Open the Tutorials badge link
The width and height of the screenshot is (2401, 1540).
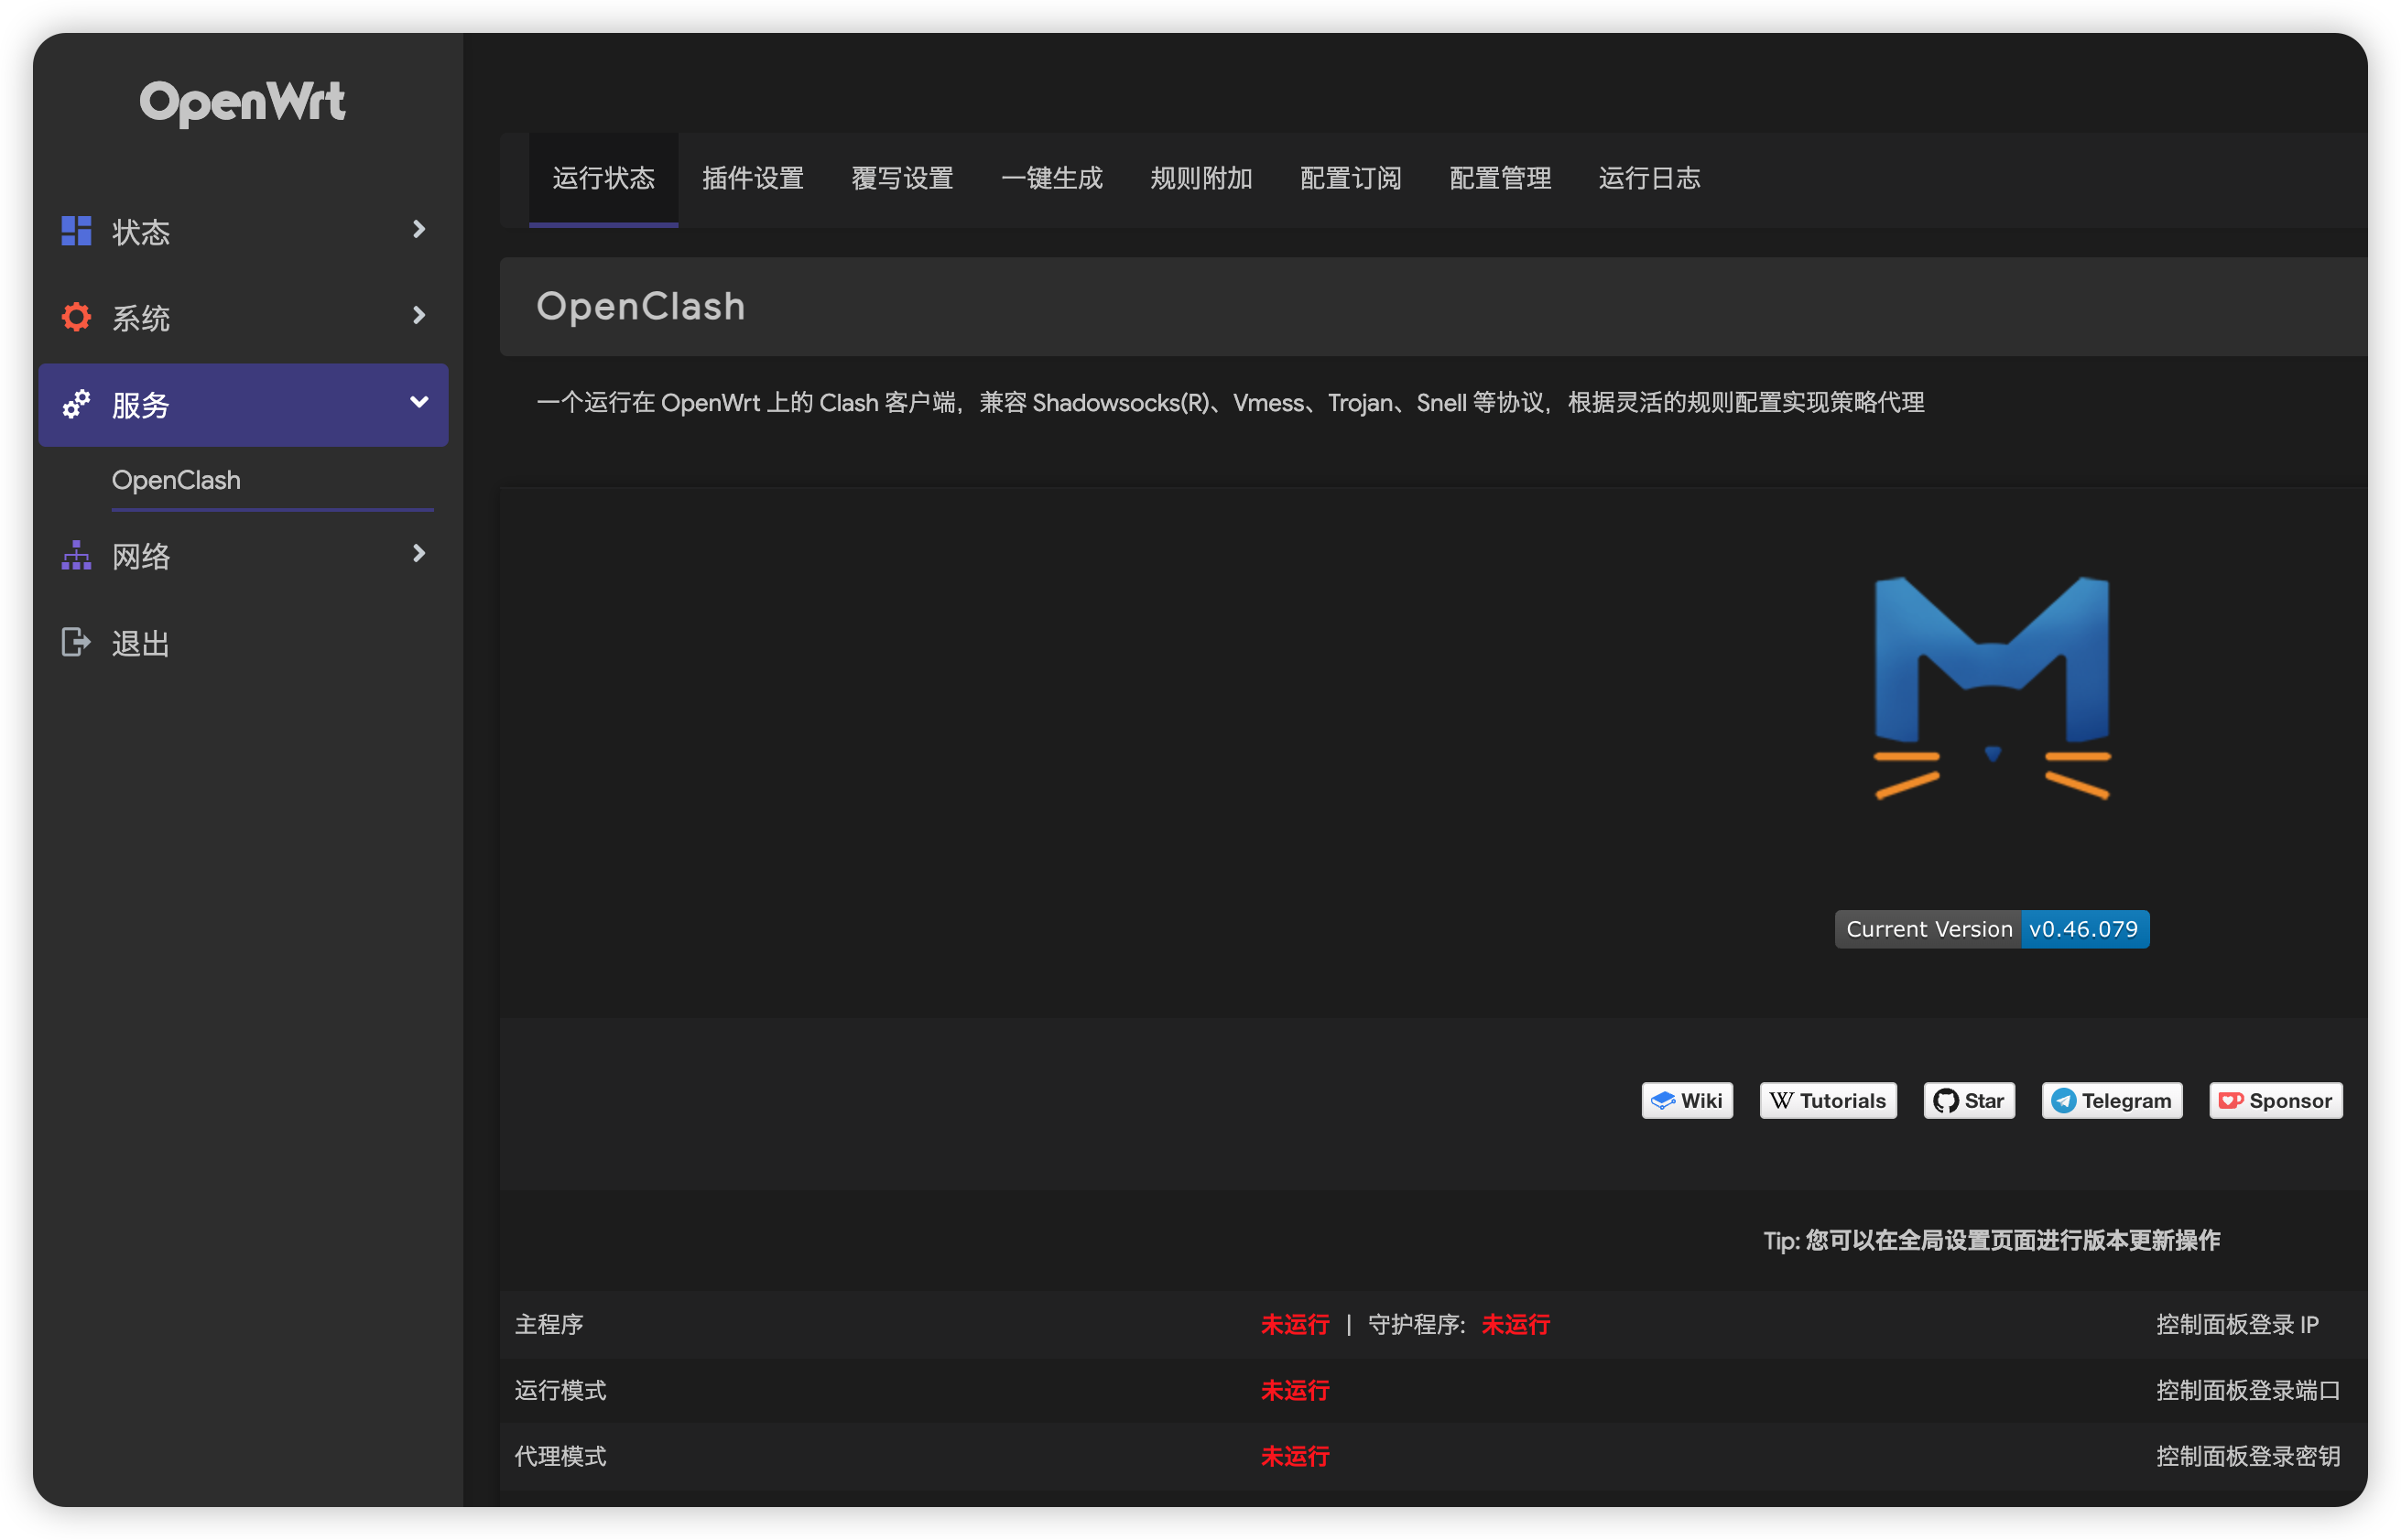[x=1828, y=1101]
